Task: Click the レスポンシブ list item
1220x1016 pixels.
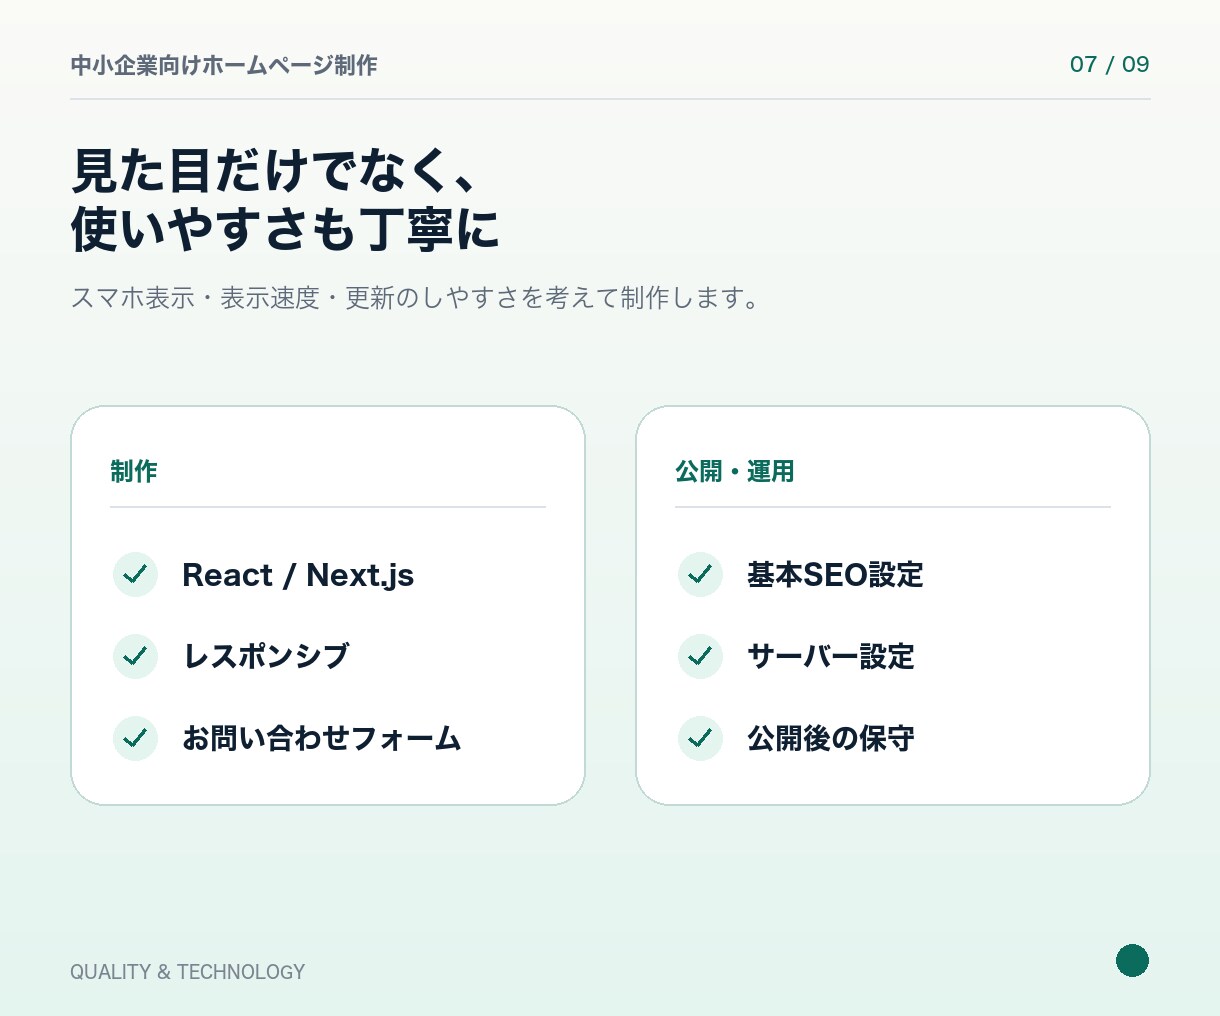Action: pyautogui.click(x=266, y=657)
